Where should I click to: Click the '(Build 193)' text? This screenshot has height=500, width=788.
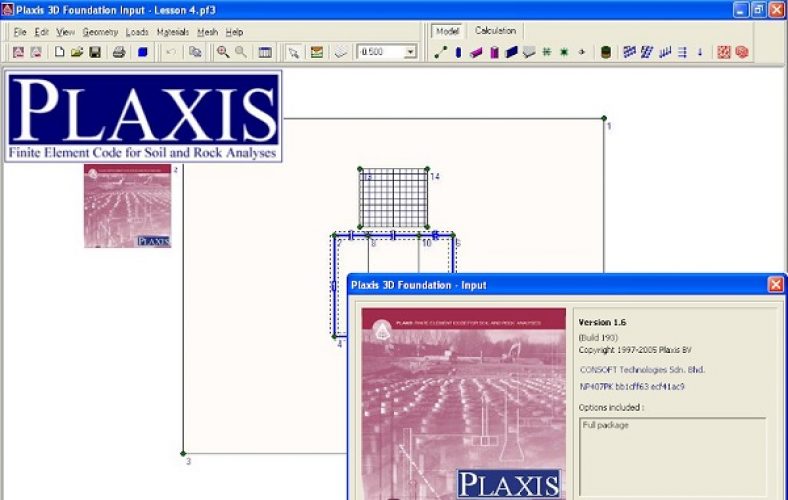pos(598,338)
